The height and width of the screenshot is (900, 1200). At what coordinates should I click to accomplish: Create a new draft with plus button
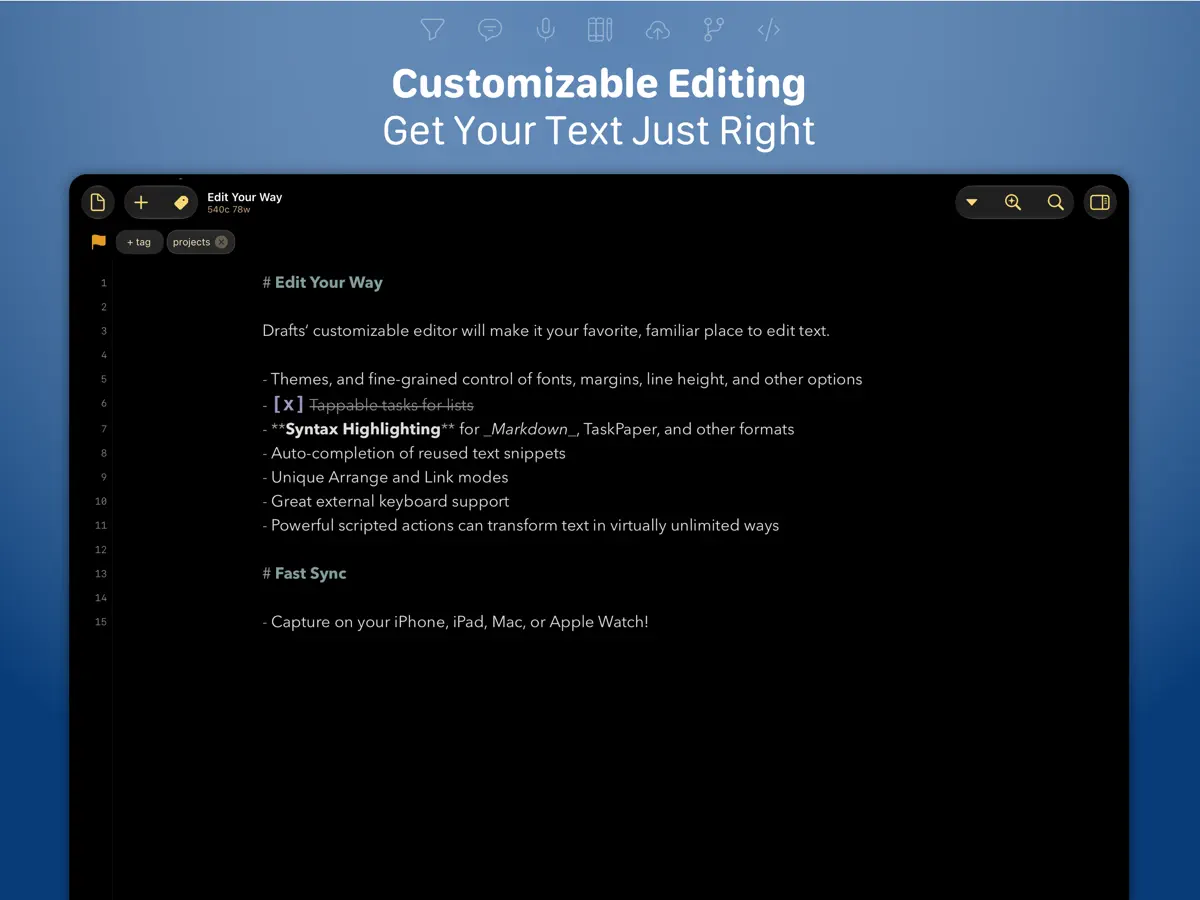point(141,203)
